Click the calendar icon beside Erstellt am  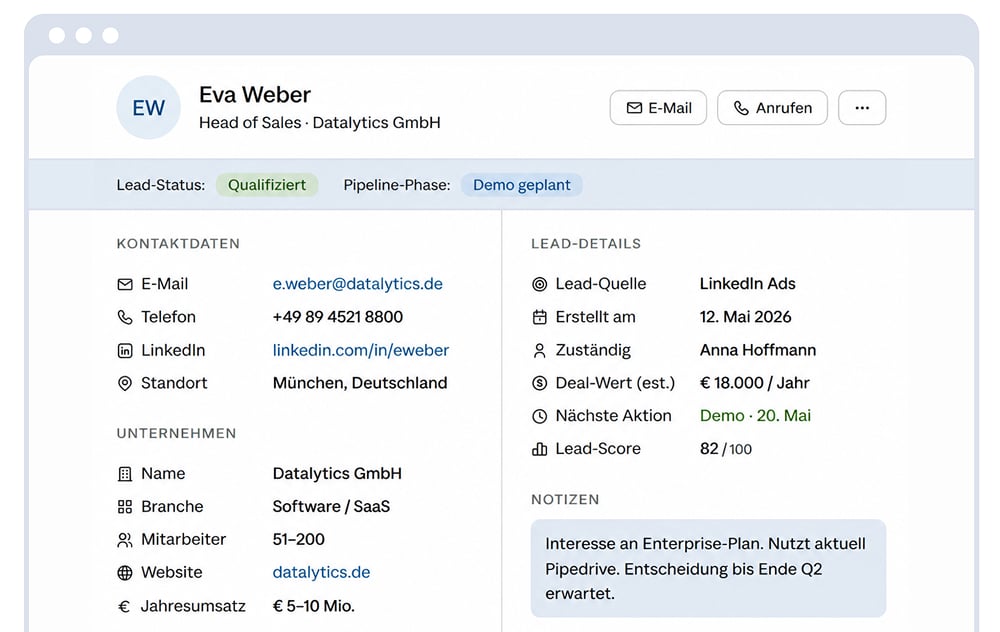[x=540, y=317]
